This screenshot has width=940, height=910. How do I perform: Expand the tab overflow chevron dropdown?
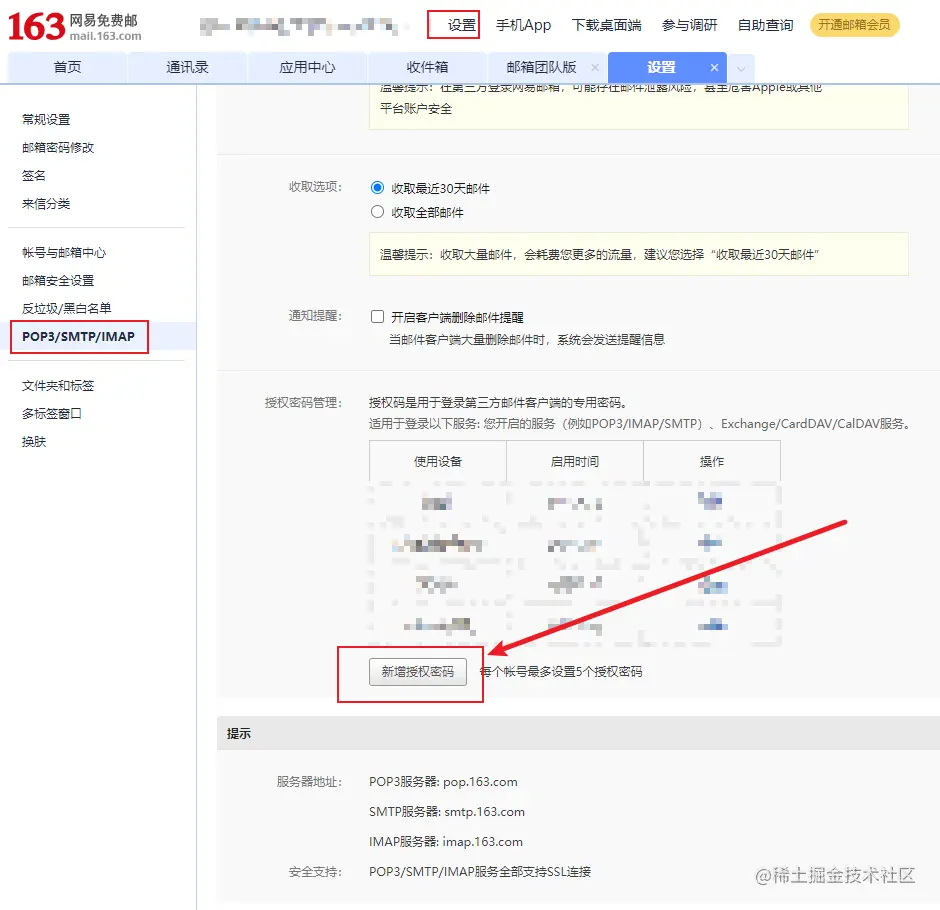741,68
